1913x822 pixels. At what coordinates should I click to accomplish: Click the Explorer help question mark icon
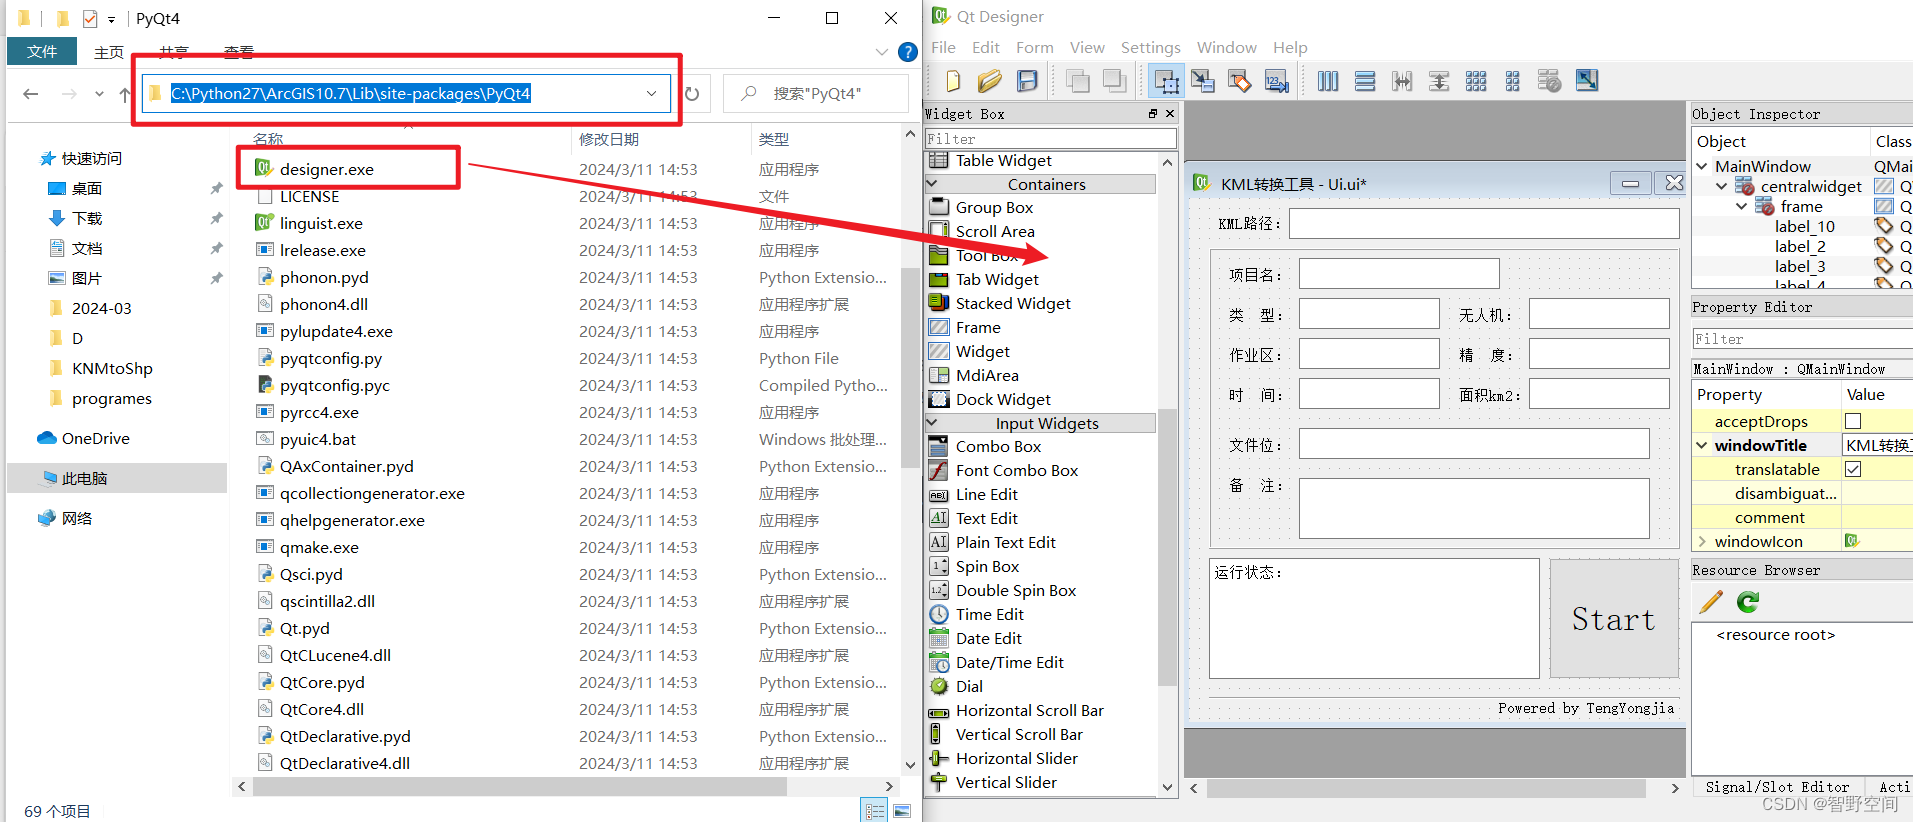[908, 52]
